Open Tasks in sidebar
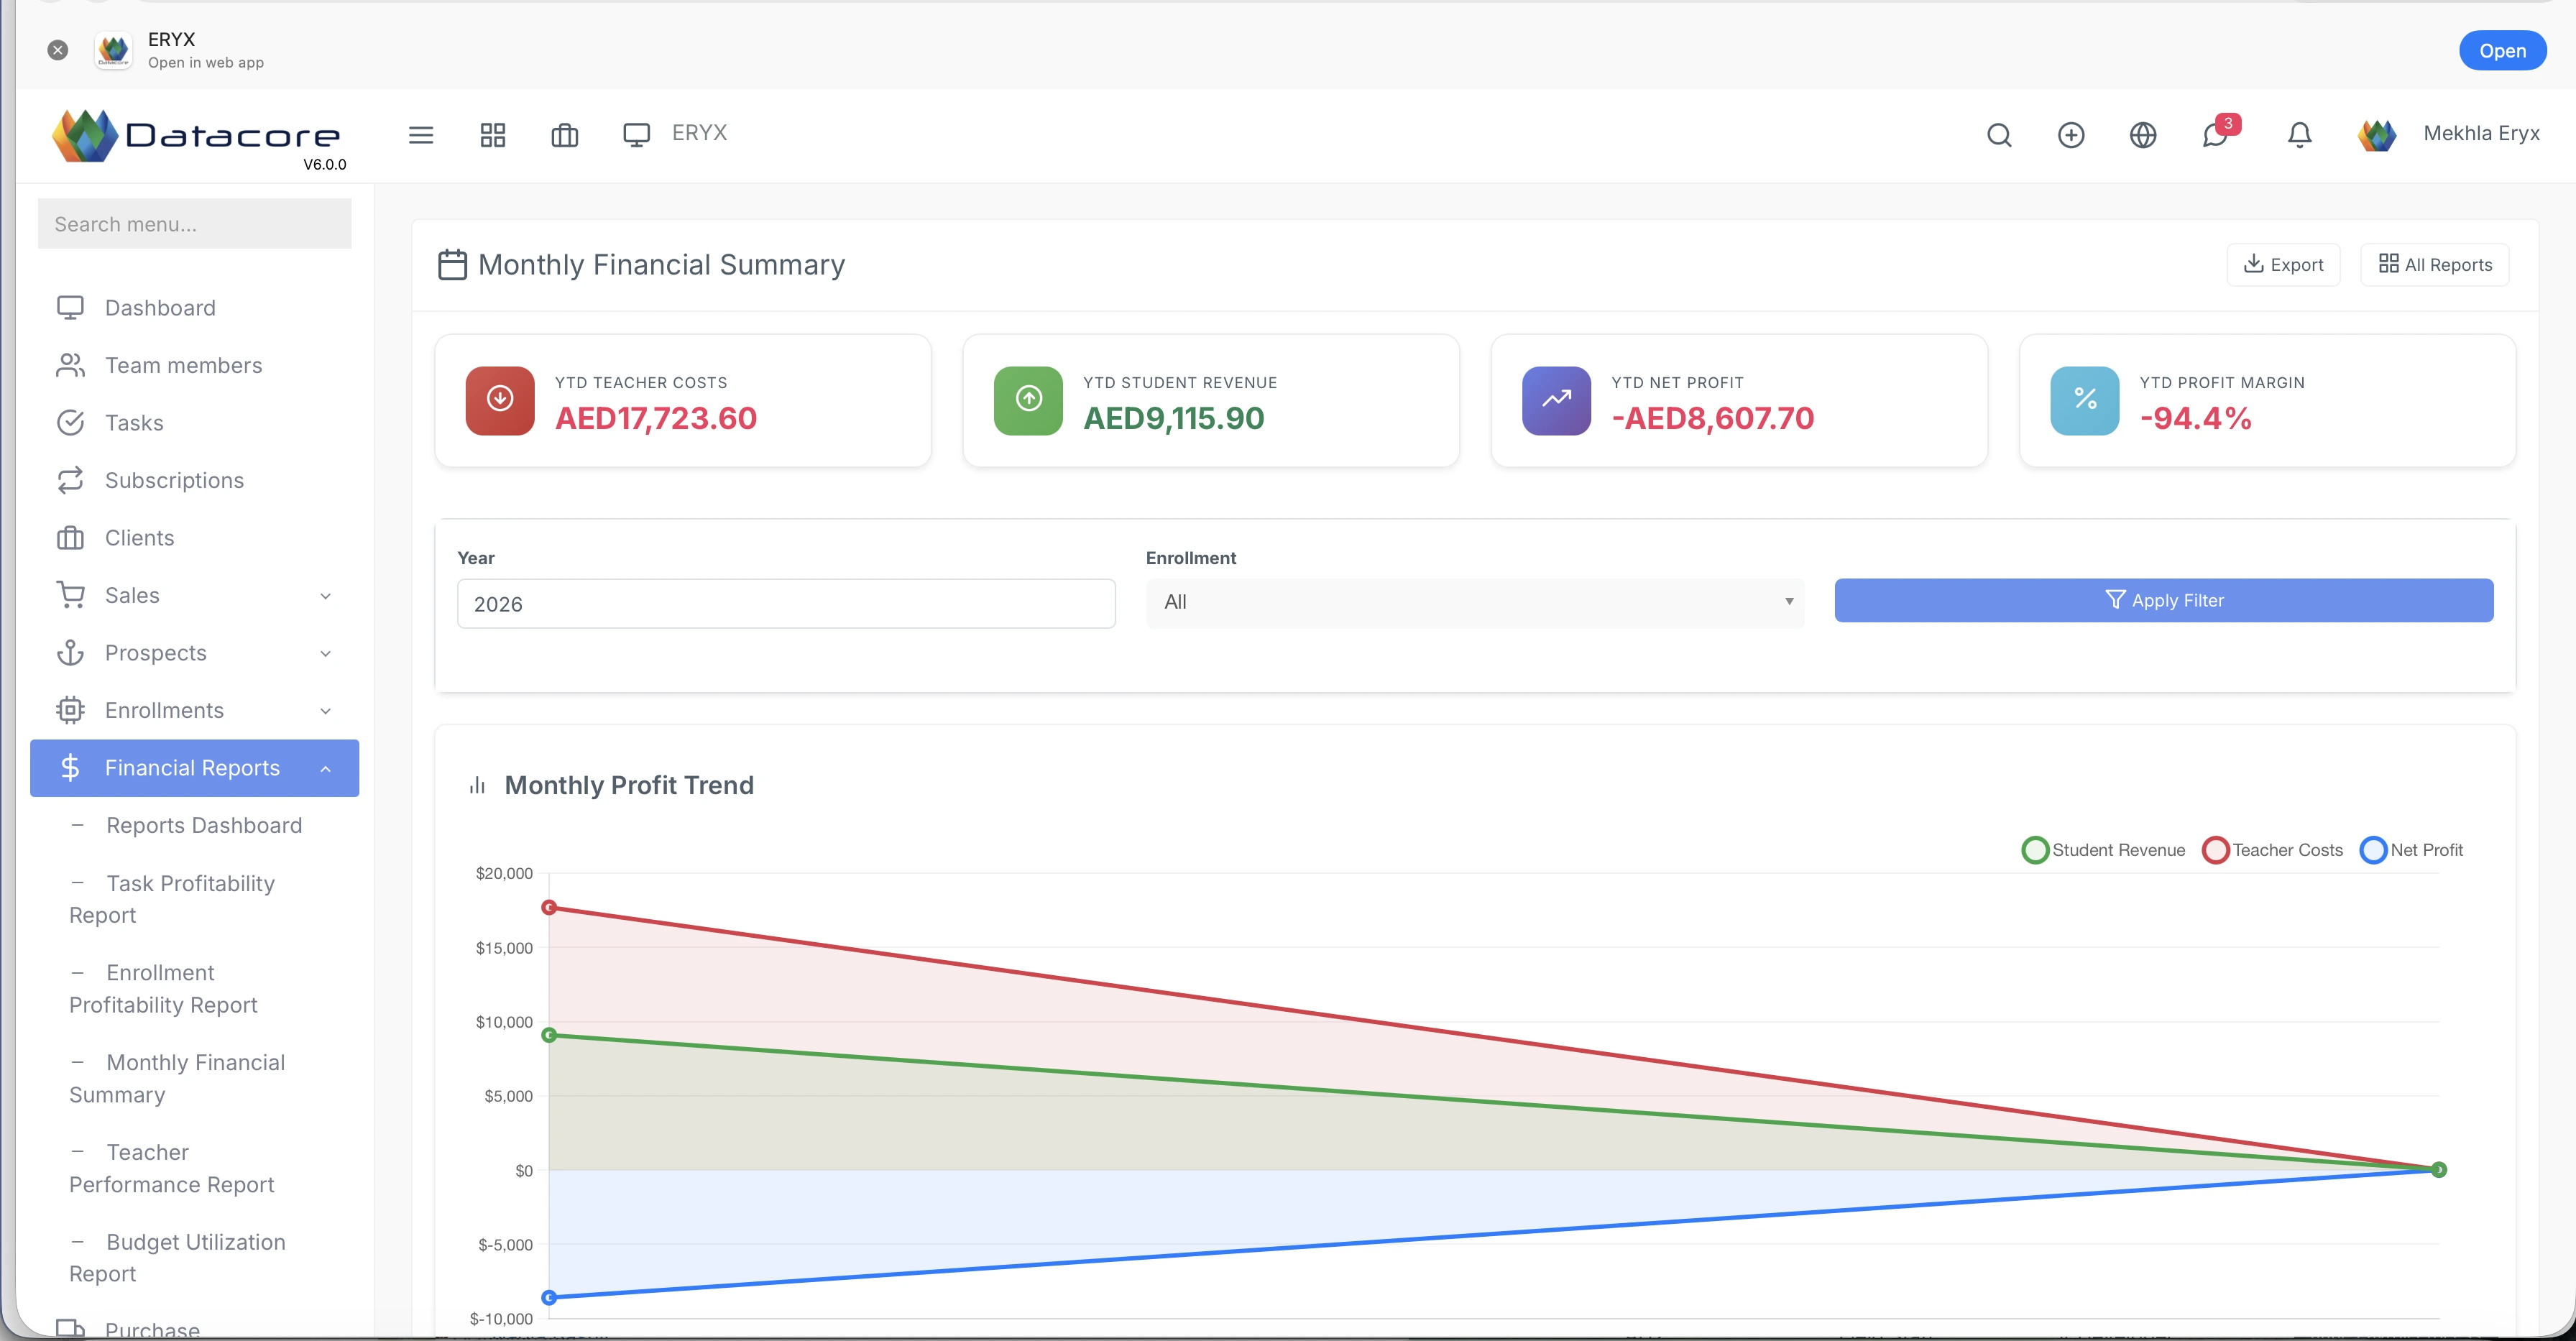2576x1341 pixels. click(x=134, y=423)
